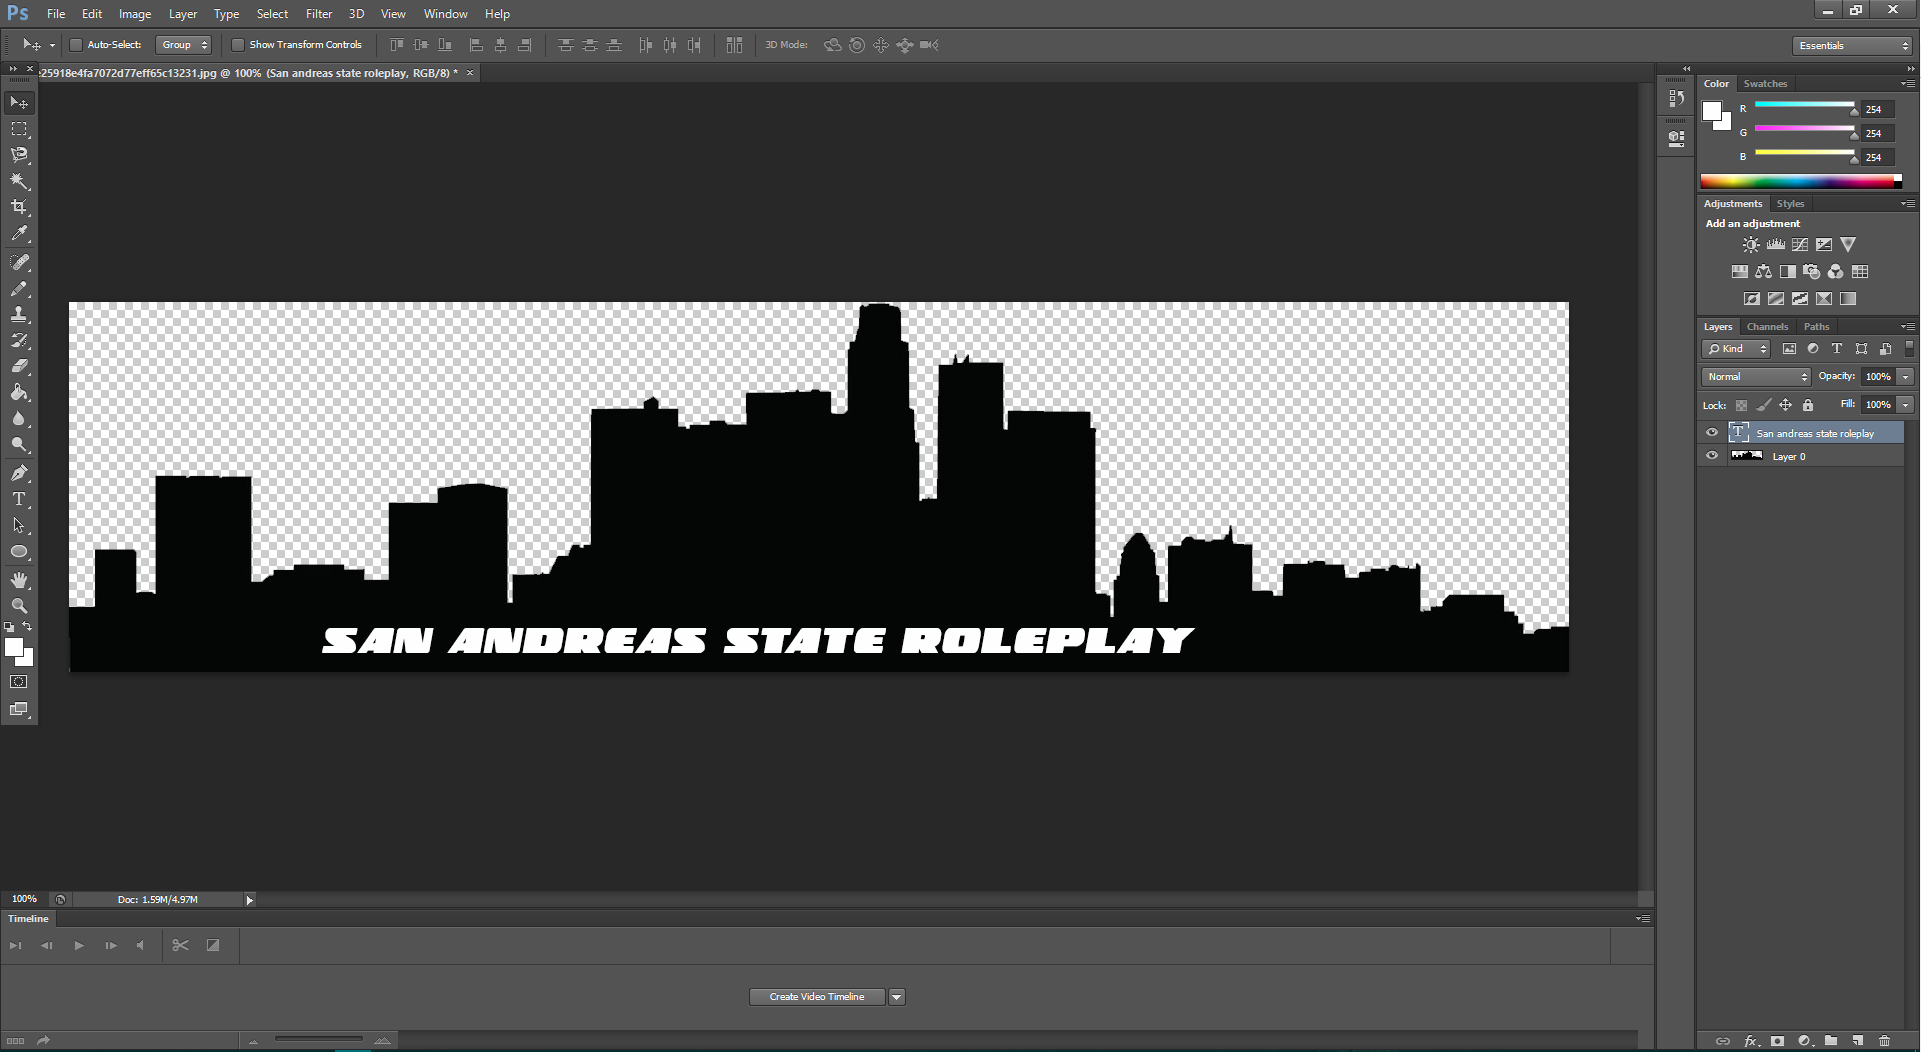Click the foreground color swatch in toolbox

pyautogui.click(x=14, y=647)
